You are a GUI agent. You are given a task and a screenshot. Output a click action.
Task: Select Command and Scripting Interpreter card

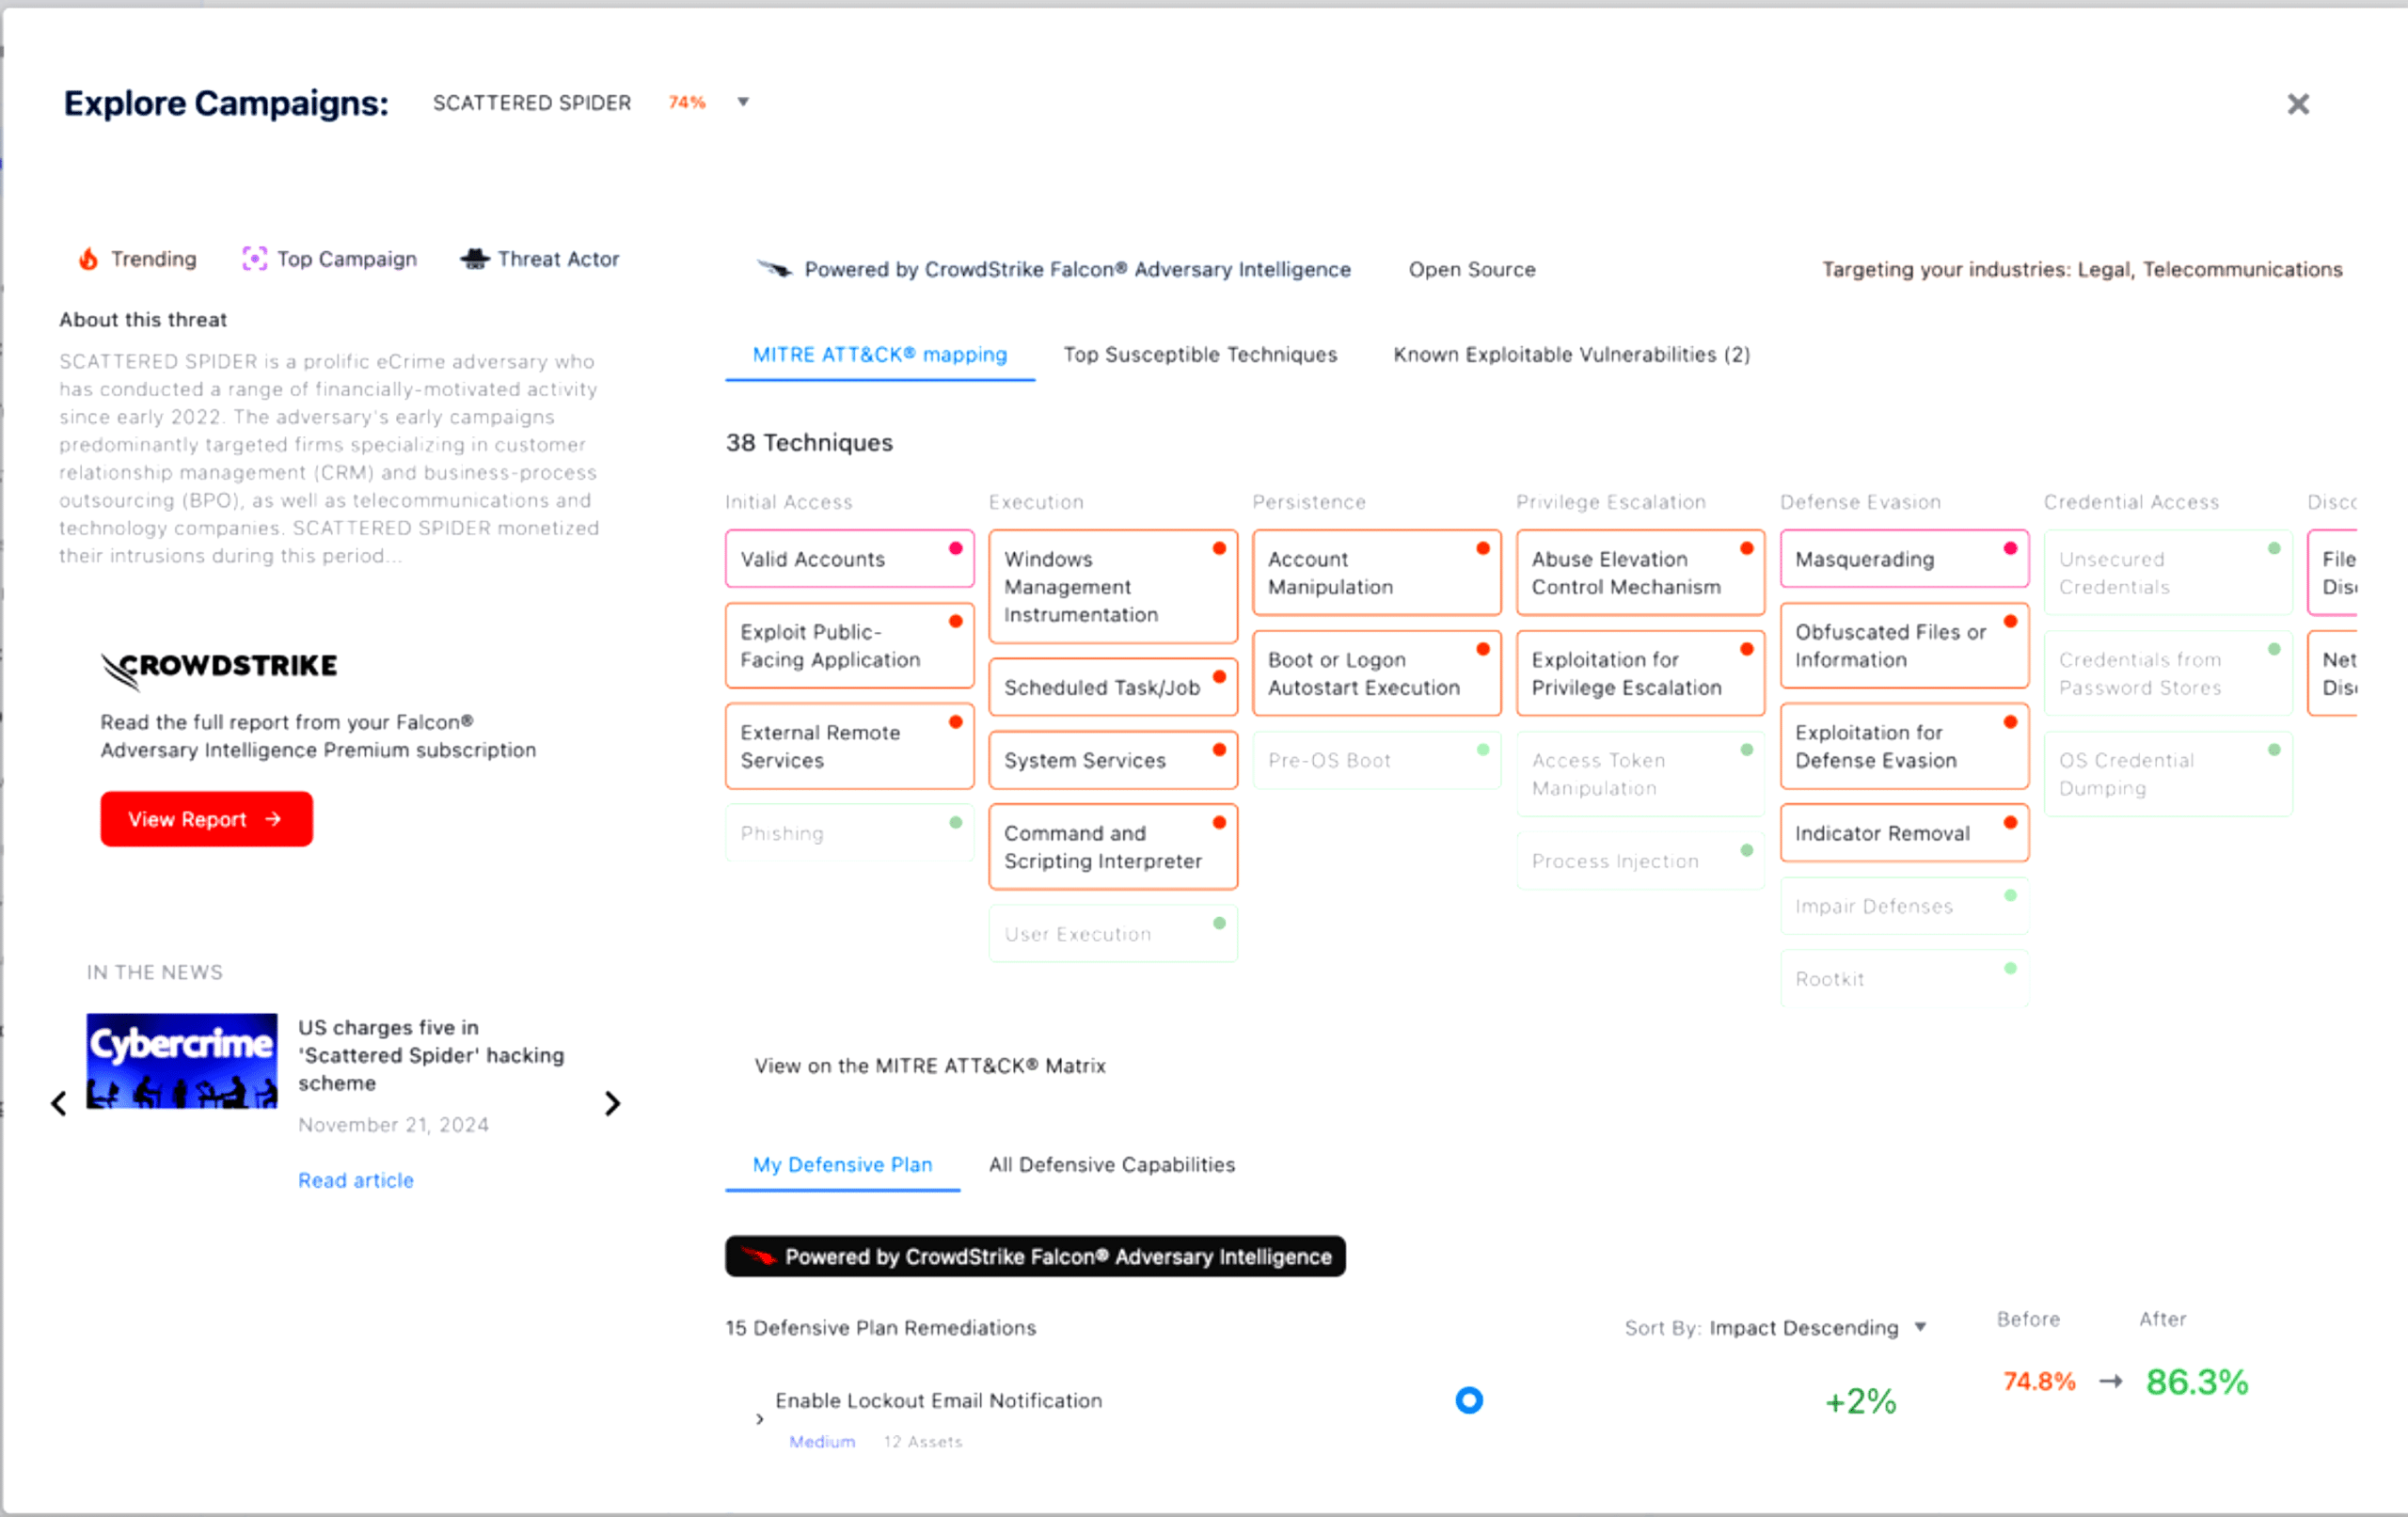click(x=1113, y=847)
